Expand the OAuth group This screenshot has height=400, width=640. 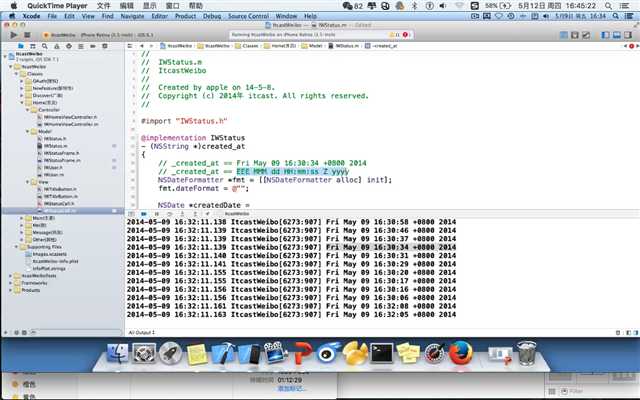22,81
